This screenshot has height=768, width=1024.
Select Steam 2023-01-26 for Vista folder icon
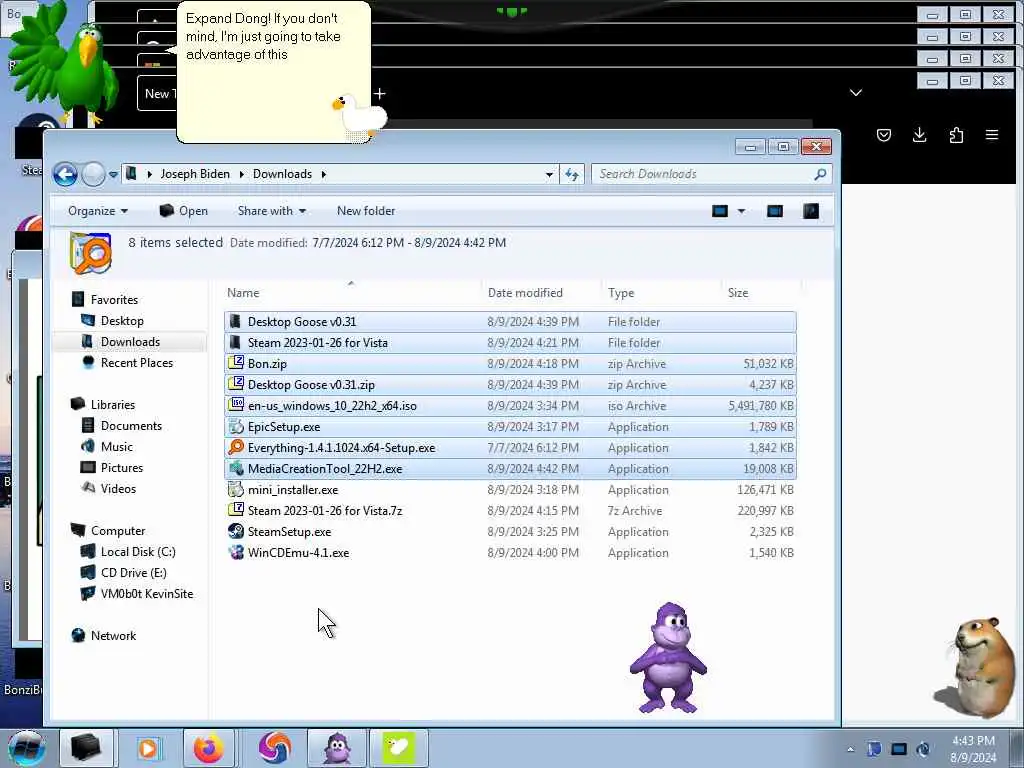pos(236,342)
